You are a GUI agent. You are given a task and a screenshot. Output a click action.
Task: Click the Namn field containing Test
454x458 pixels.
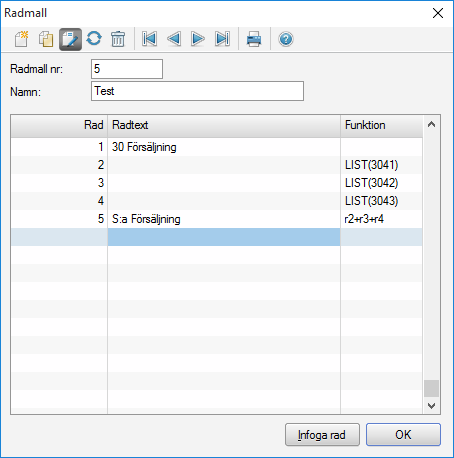197,91
